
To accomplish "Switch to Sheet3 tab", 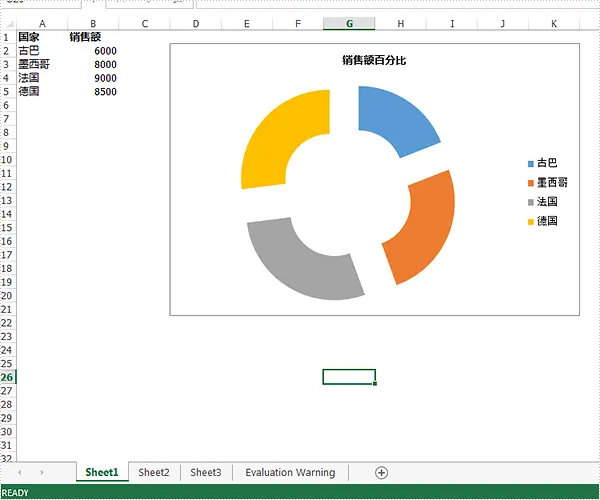I will coord(206,472).
